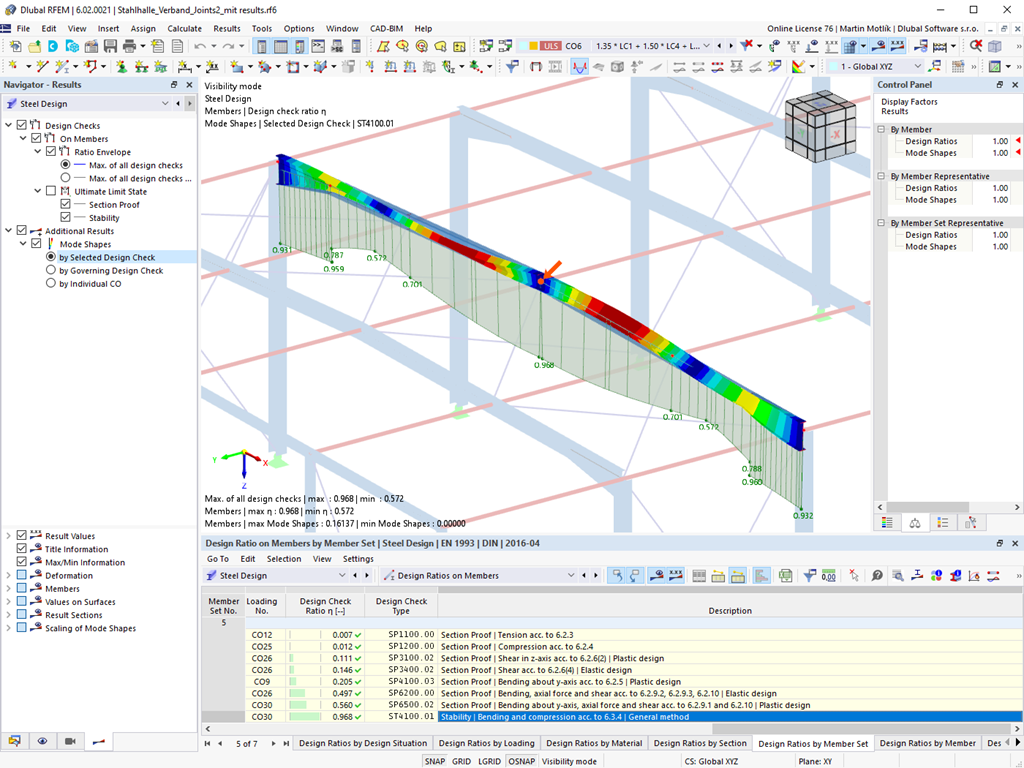The image size is (1024, 768).
Task: Click the Print icon in the toolbar
Action: [128, 45]
